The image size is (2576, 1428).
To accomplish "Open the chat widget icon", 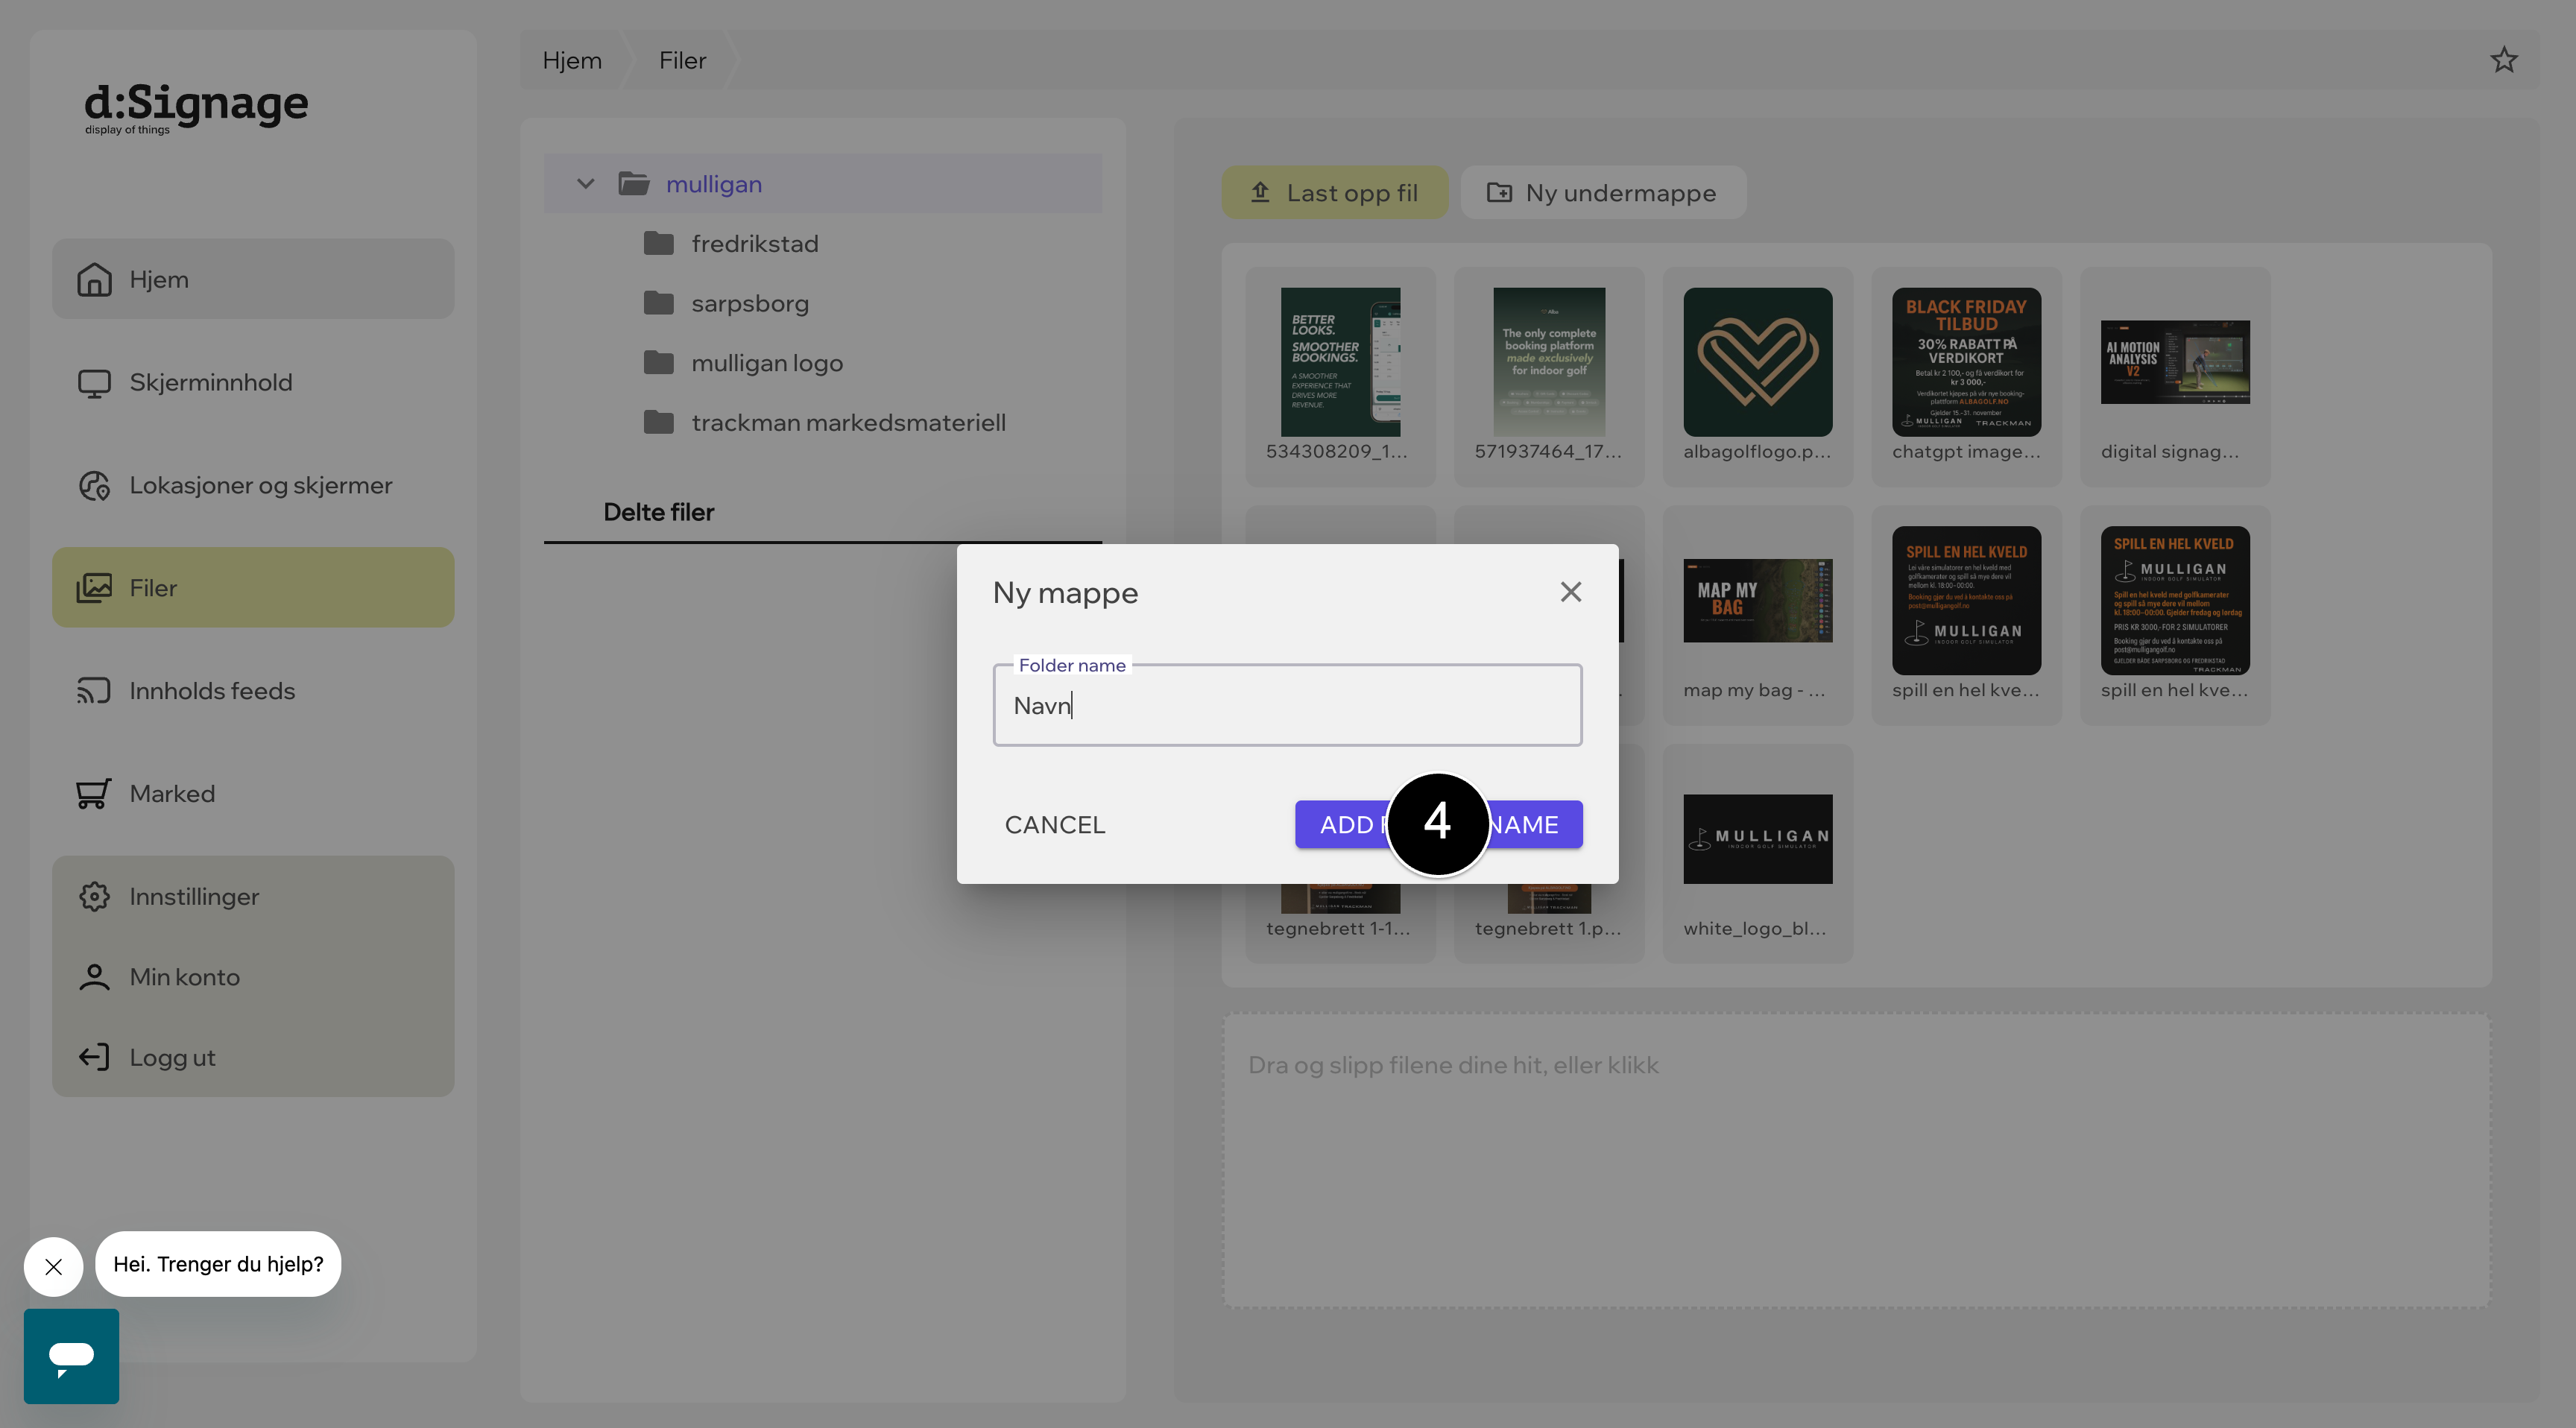I will 71,1356.
